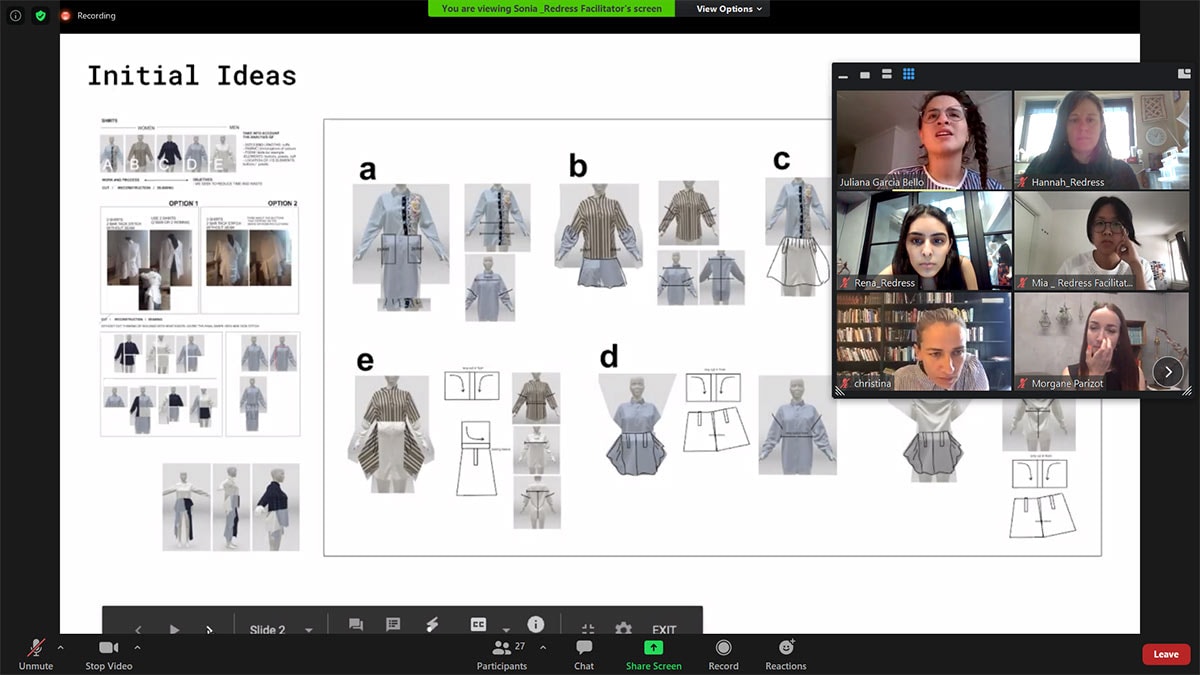Click the red Leave button

[1166, 654]
